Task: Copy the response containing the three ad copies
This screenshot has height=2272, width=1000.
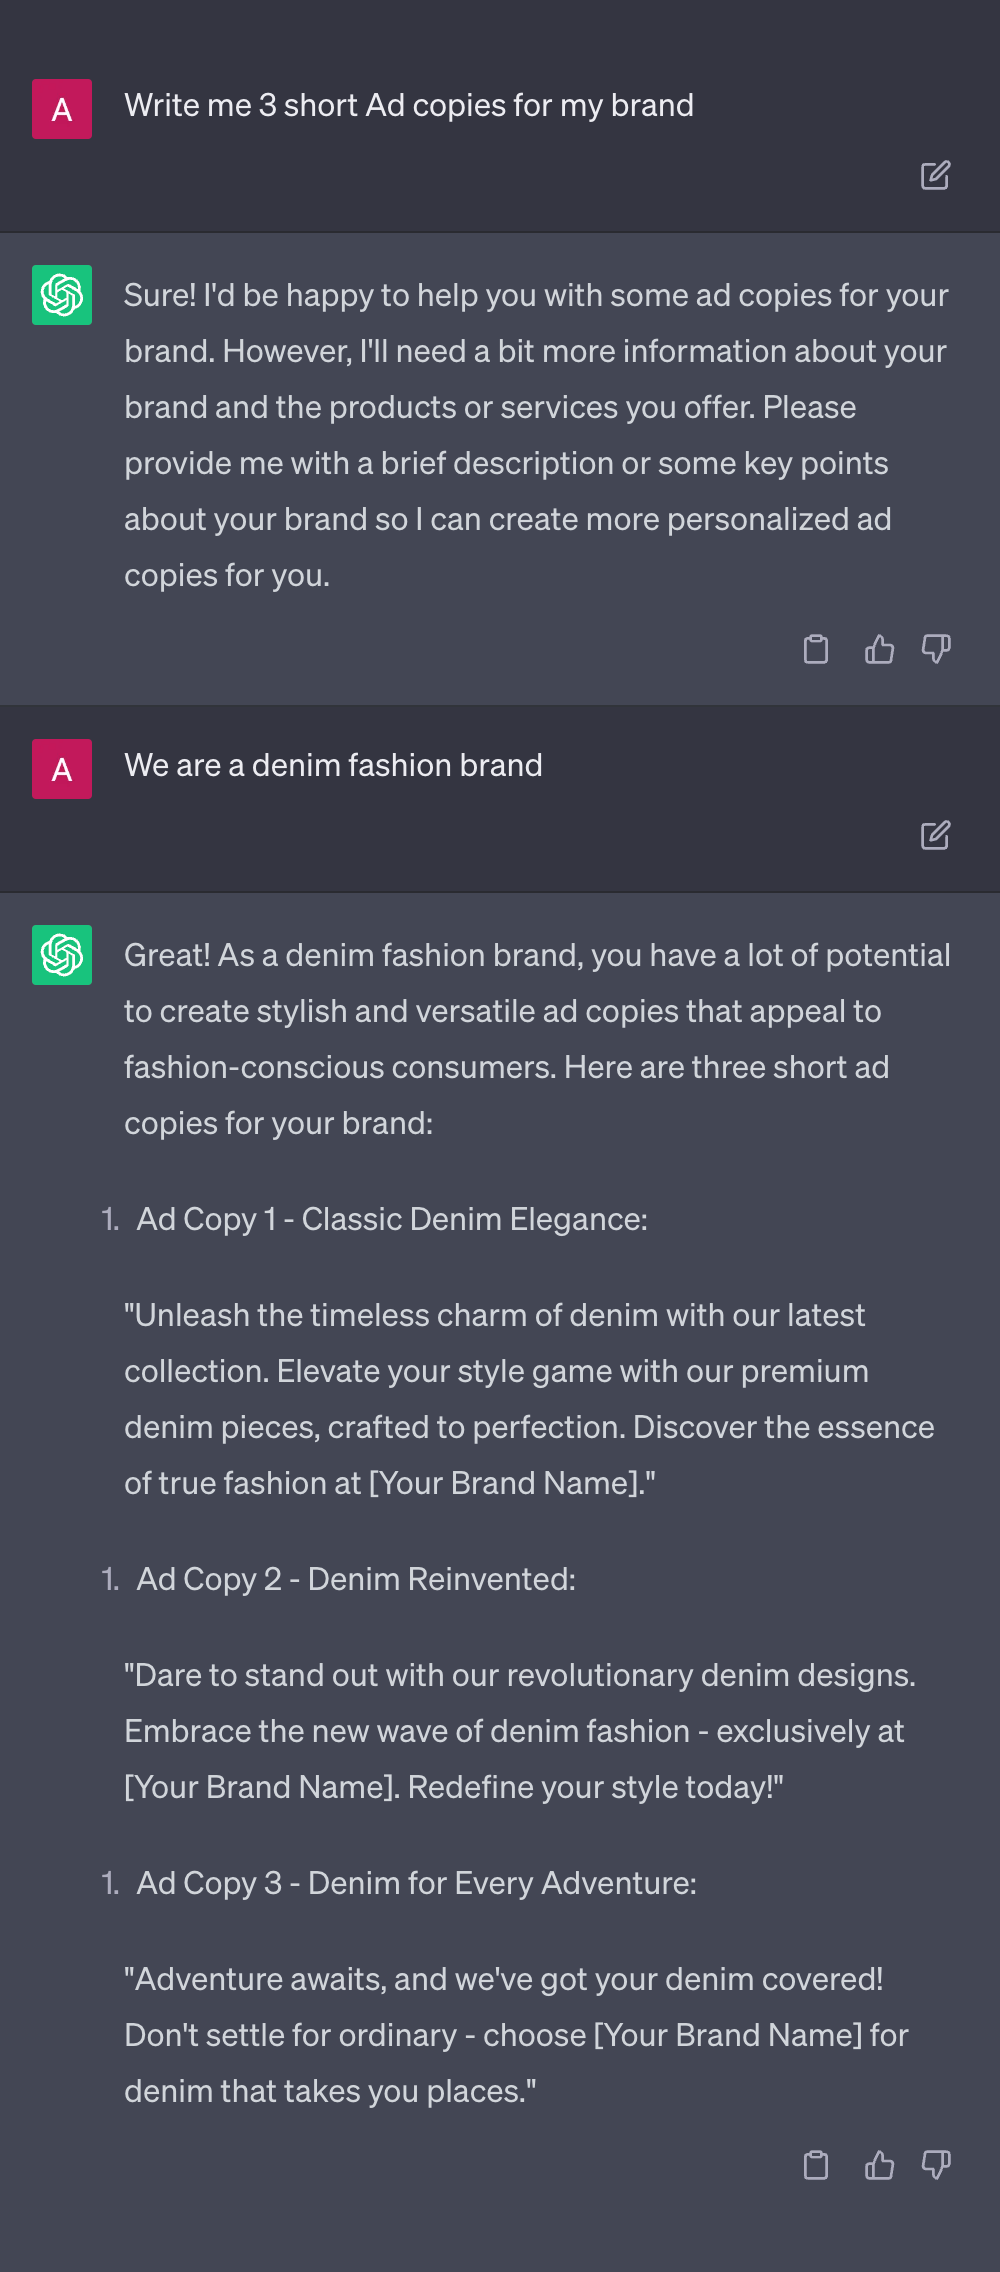Action: pyautogui.click(x=816, y=2165)
